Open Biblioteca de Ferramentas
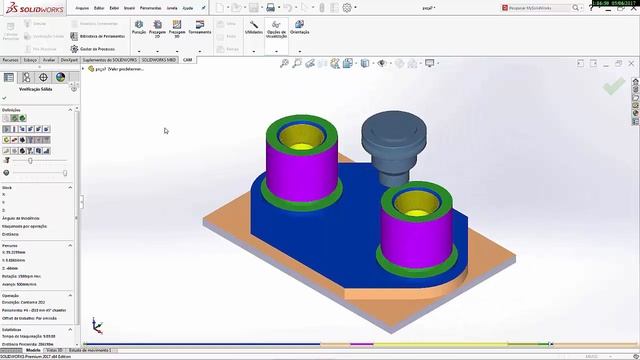This screenshot has height=360, width=640. pos(98,36)
